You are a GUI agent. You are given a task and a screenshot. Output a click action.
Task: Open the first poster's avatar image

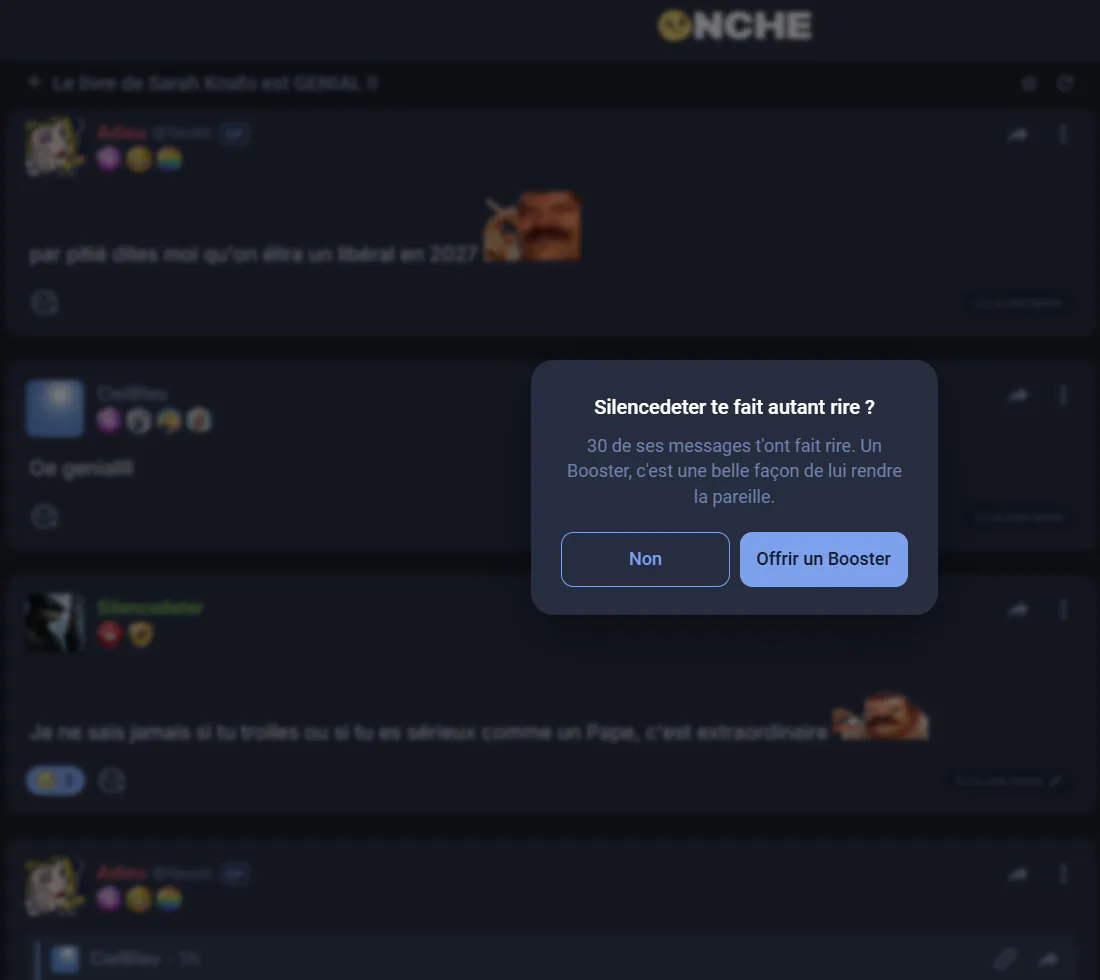[55, 146]
